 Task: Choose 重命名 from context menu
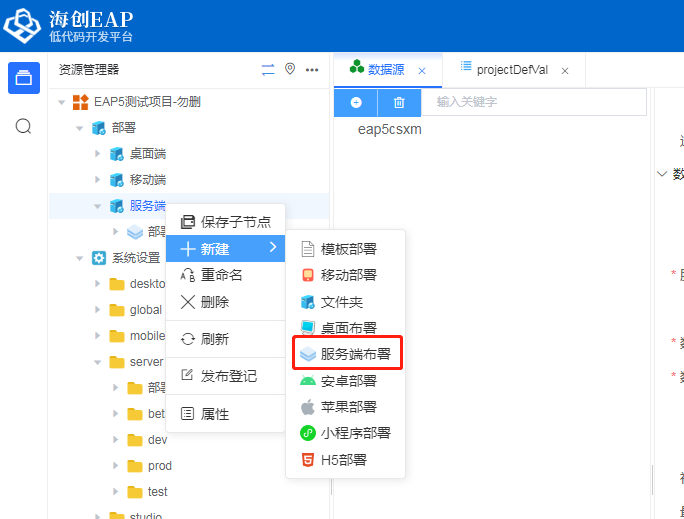tap(221, 275)
